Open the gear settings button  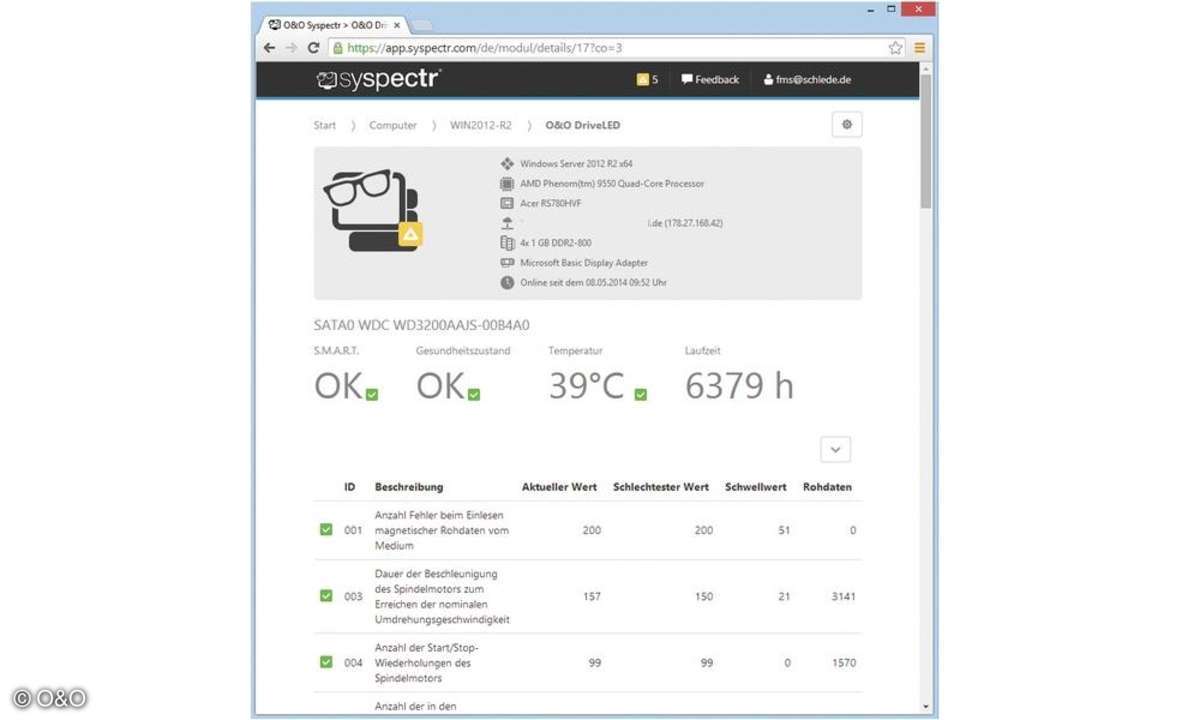coord(847,124)
